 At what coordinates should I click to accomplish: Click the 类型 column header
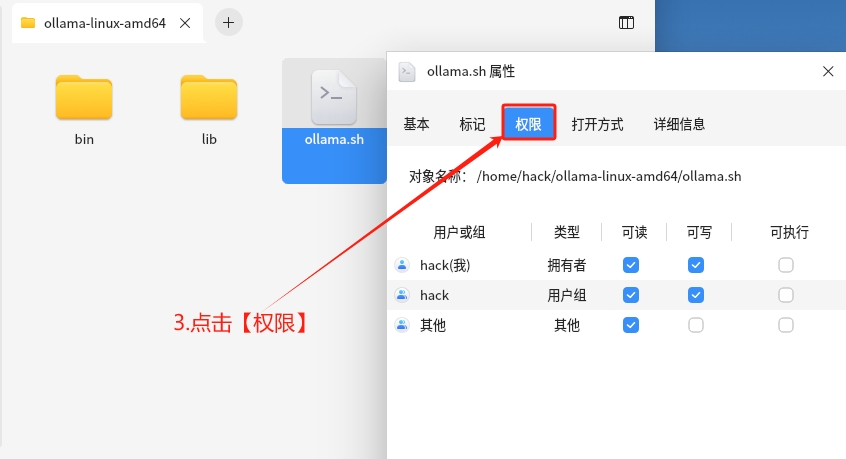(567, 232)
